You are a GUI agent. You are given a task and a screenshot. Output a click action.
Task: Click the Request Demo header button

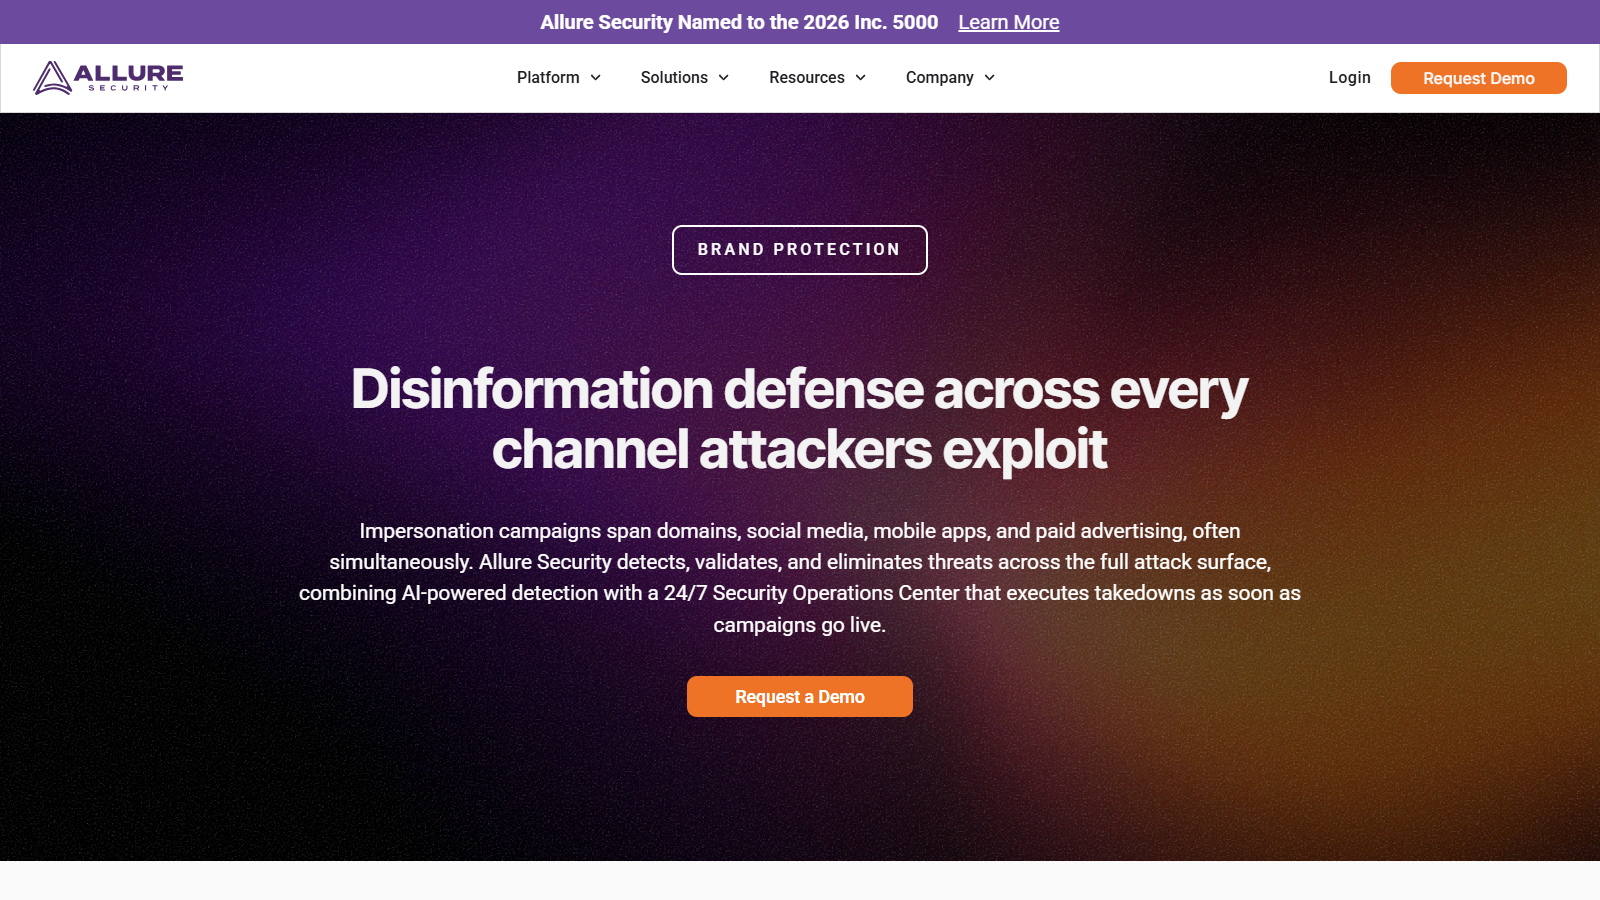point(1479,78)
